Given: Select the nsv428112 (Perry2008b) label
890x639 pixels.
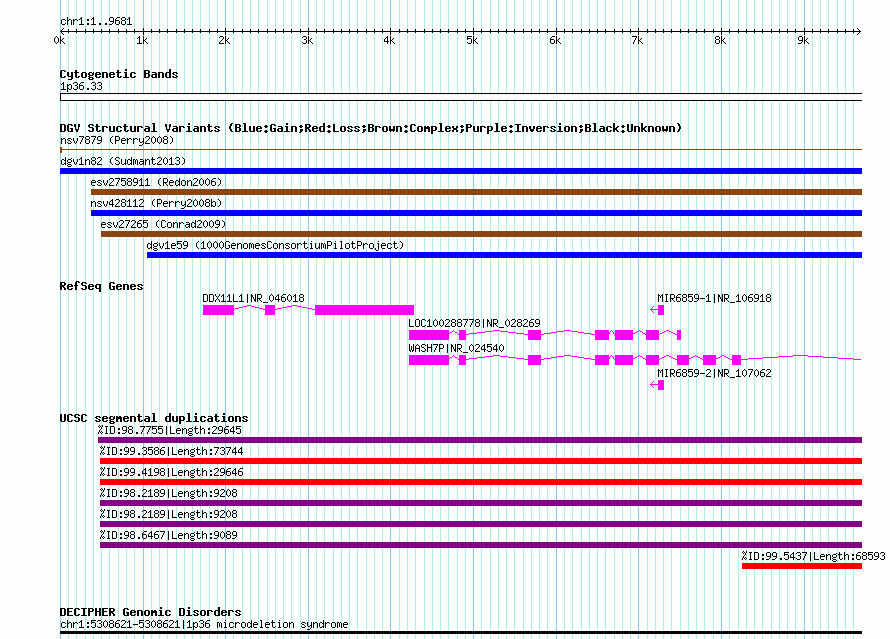Looking at the screenshot, I should click(156, 203).
